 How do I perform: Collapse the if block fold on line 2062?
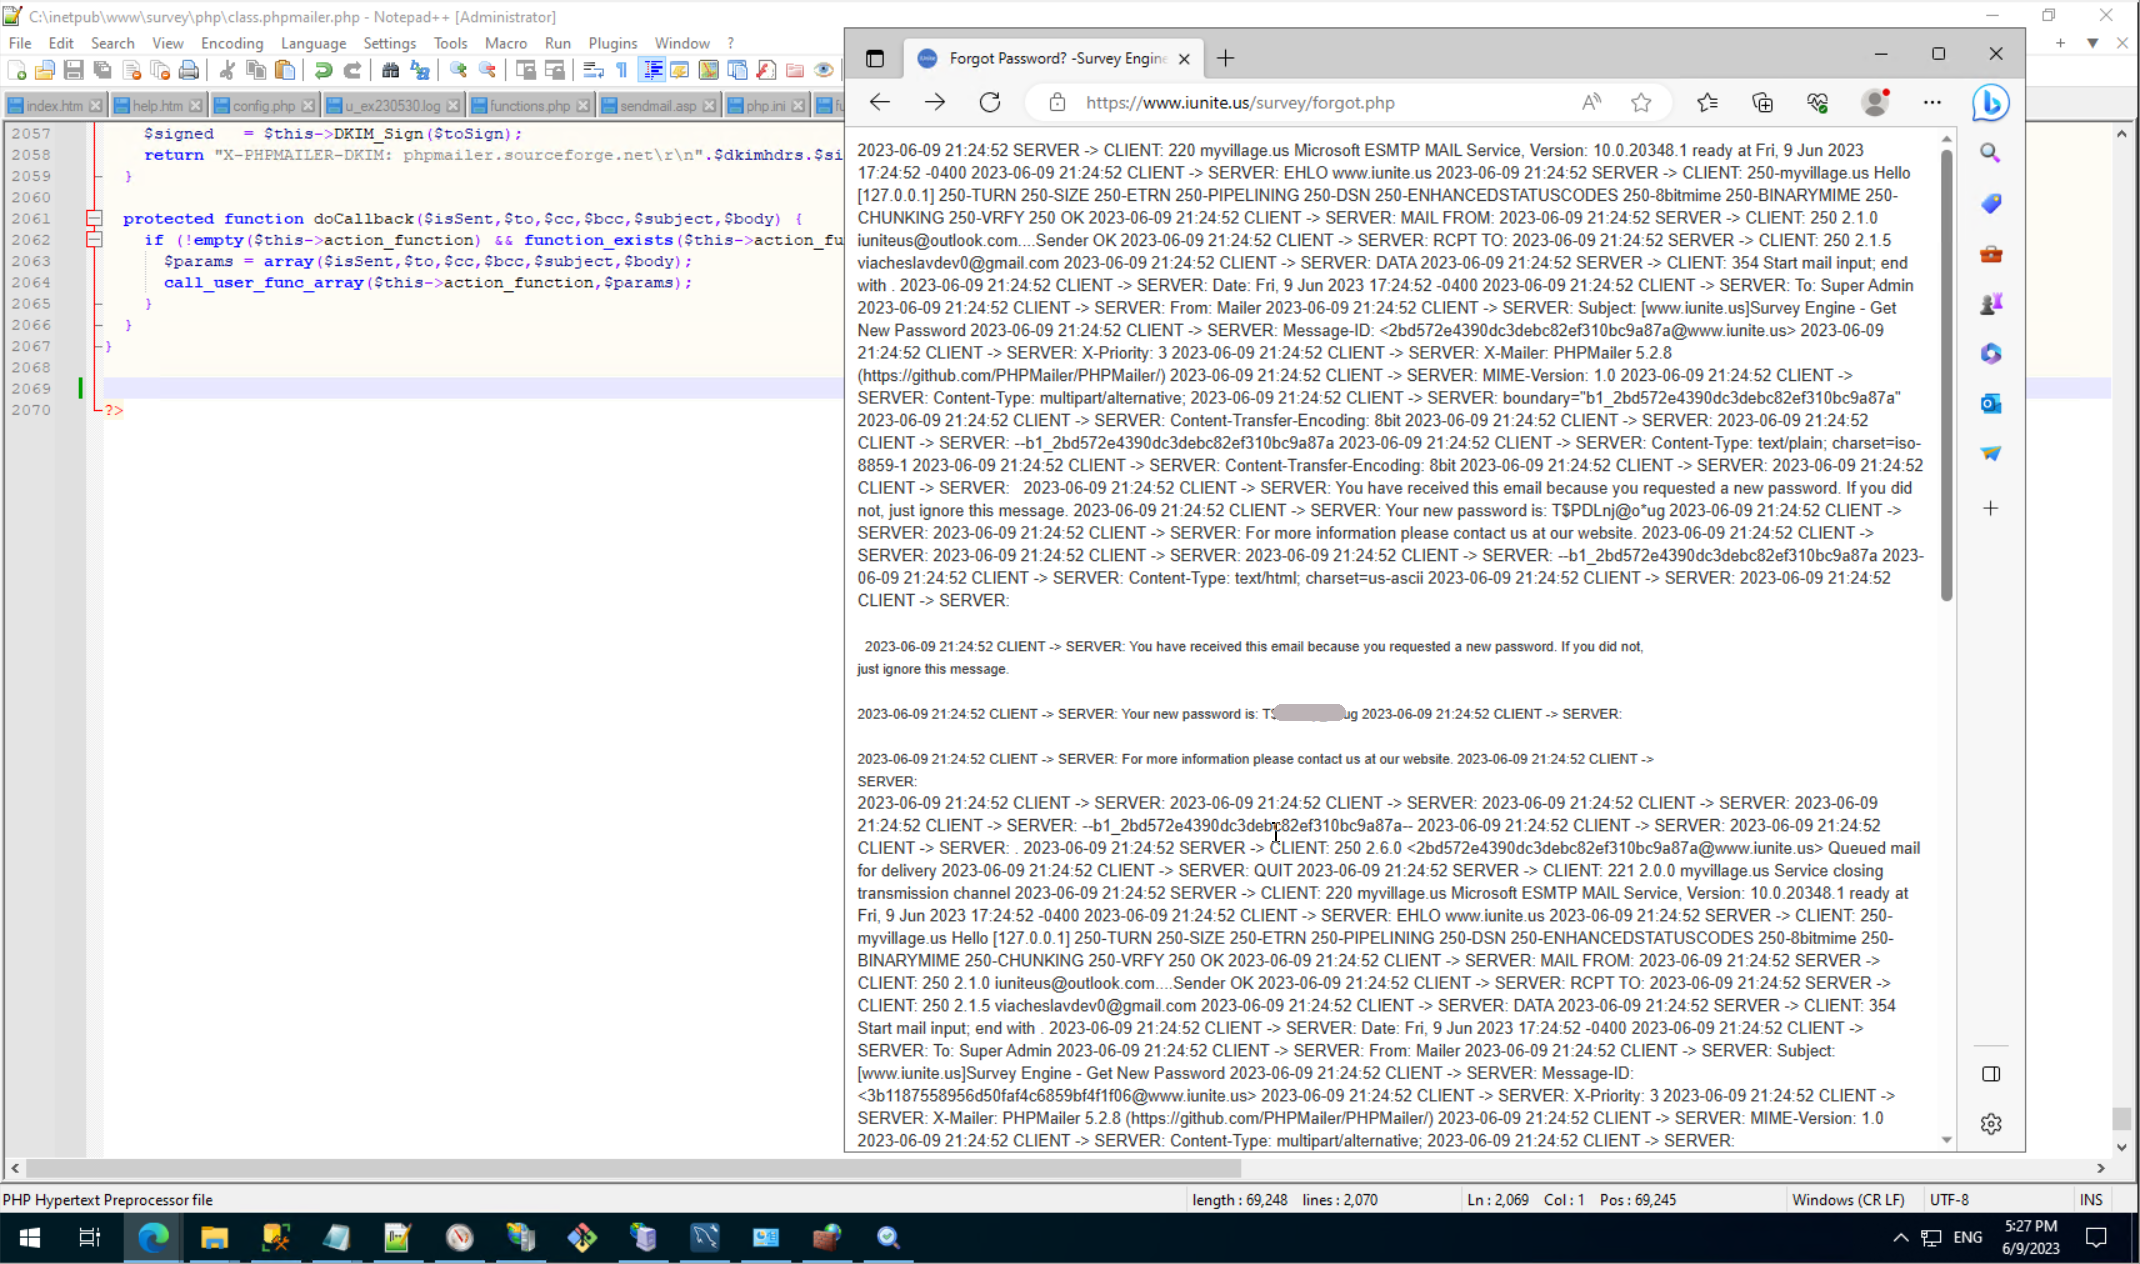[94, 240]
